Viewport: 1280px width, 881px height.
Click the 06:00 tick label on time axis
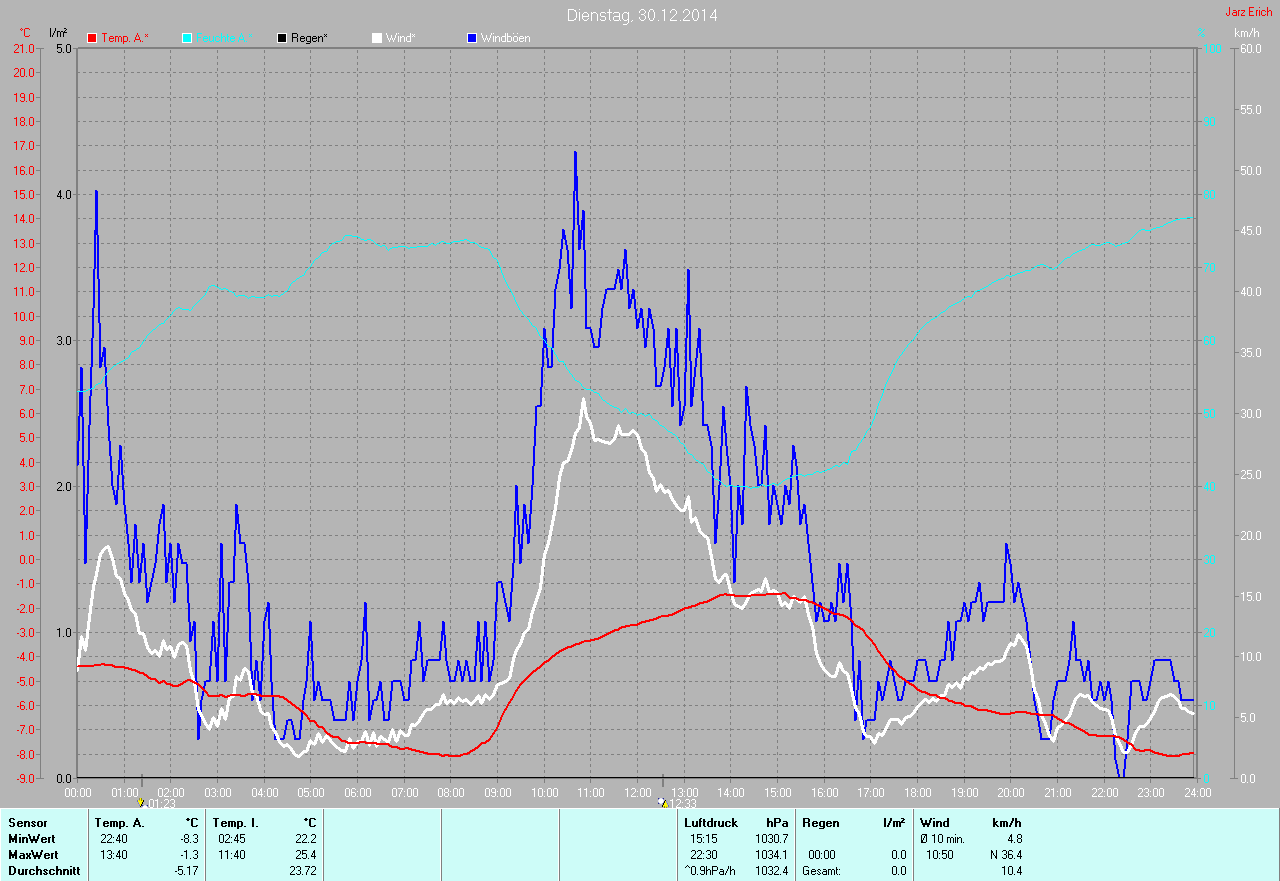tap(357, 792)
